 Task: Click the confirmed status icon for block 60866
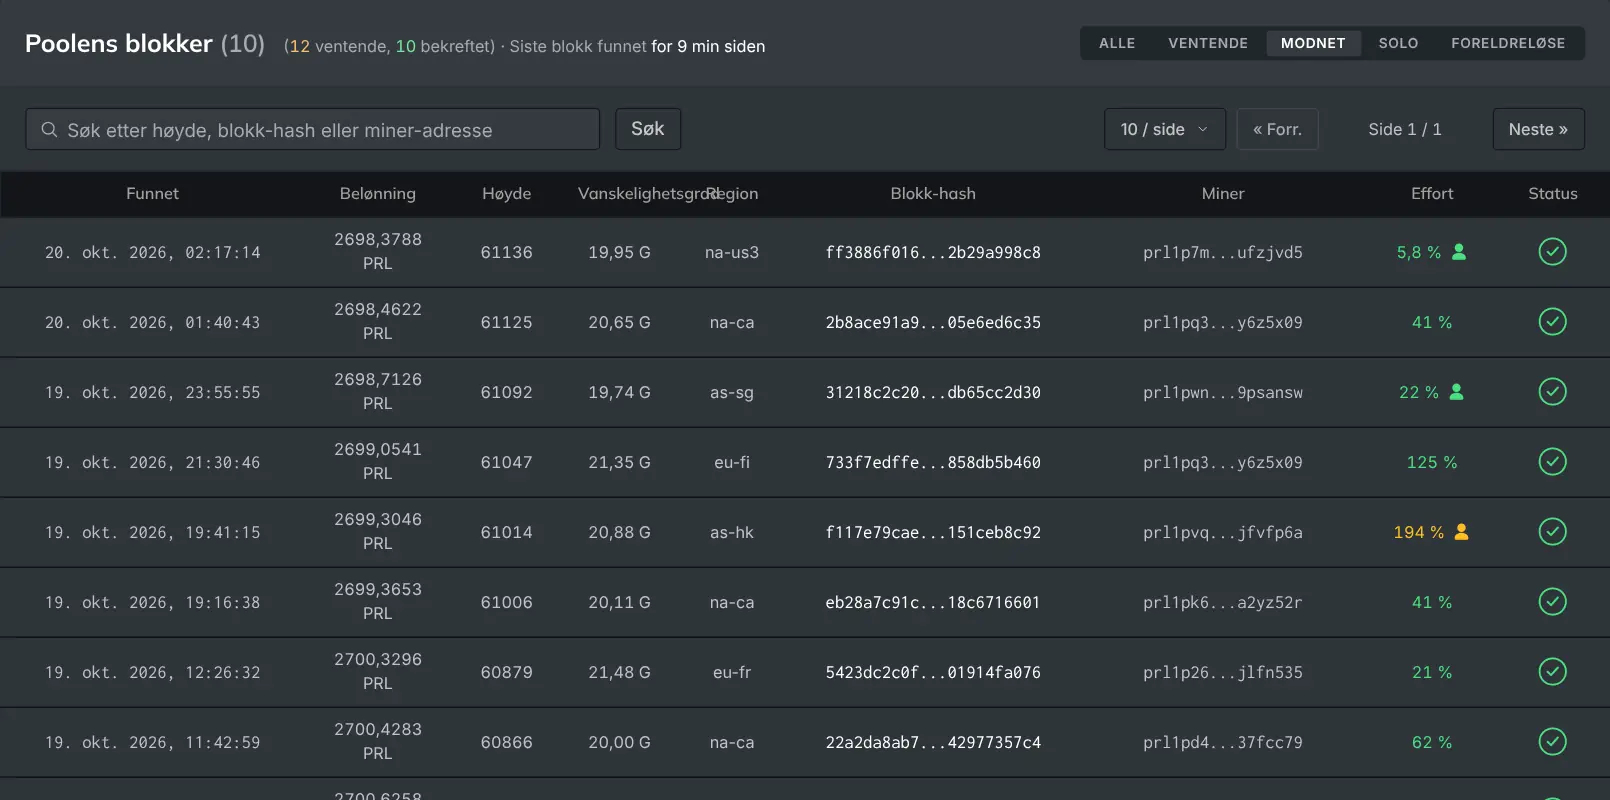coord(1552,742)
